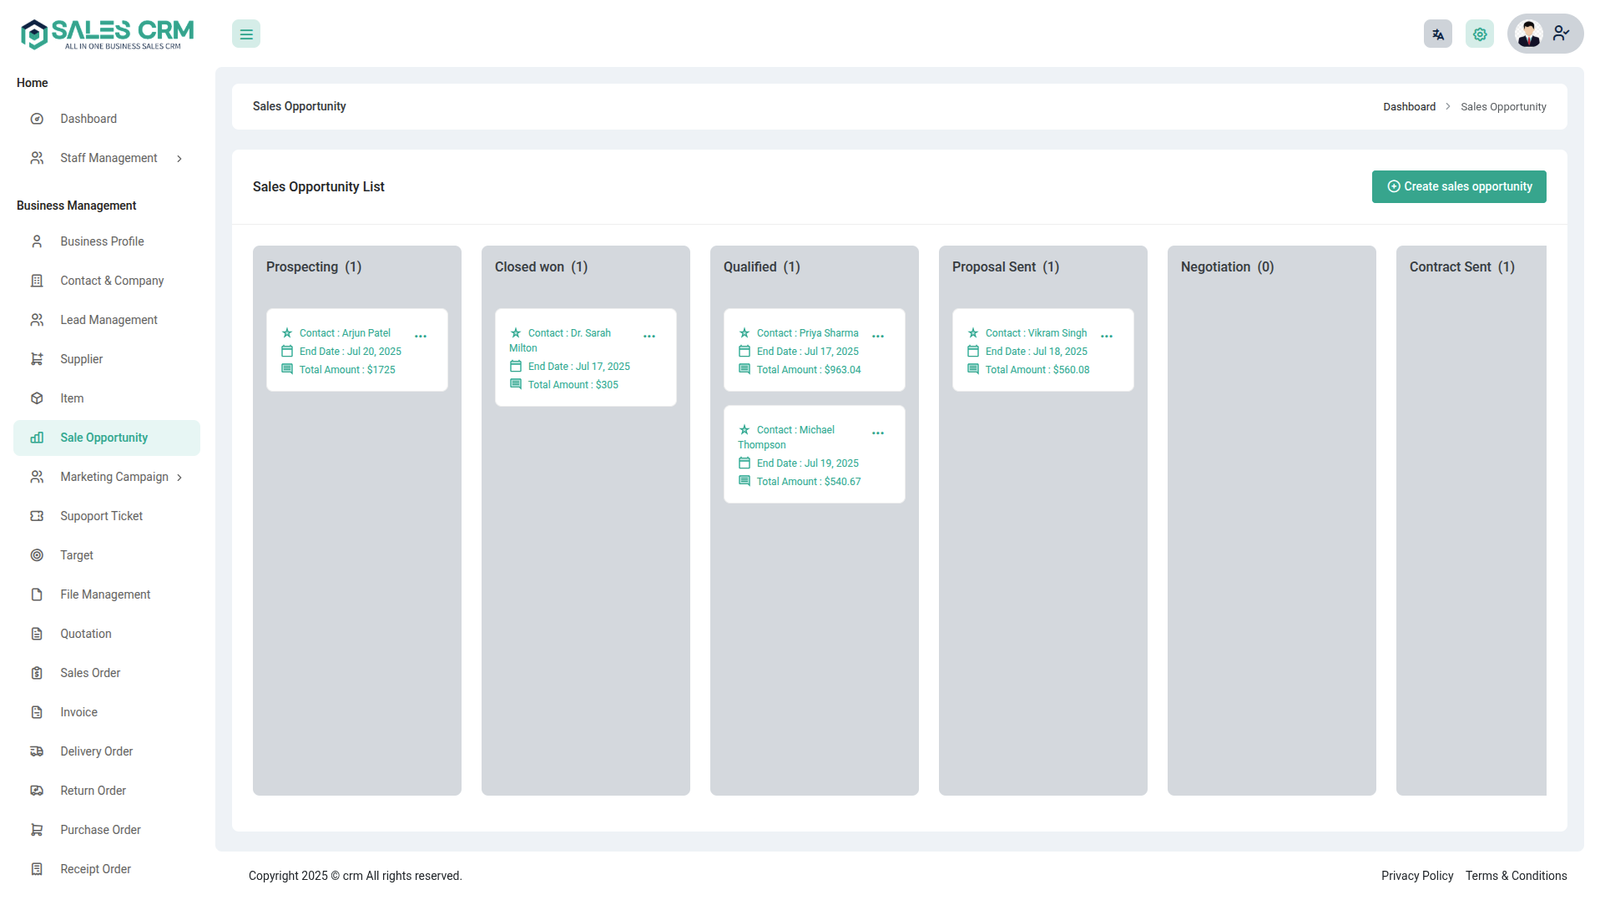The height and width of the screenshot is (901, 1600).
Task: Click the Item box icon in sidebar
Action: tap(37, 398)
